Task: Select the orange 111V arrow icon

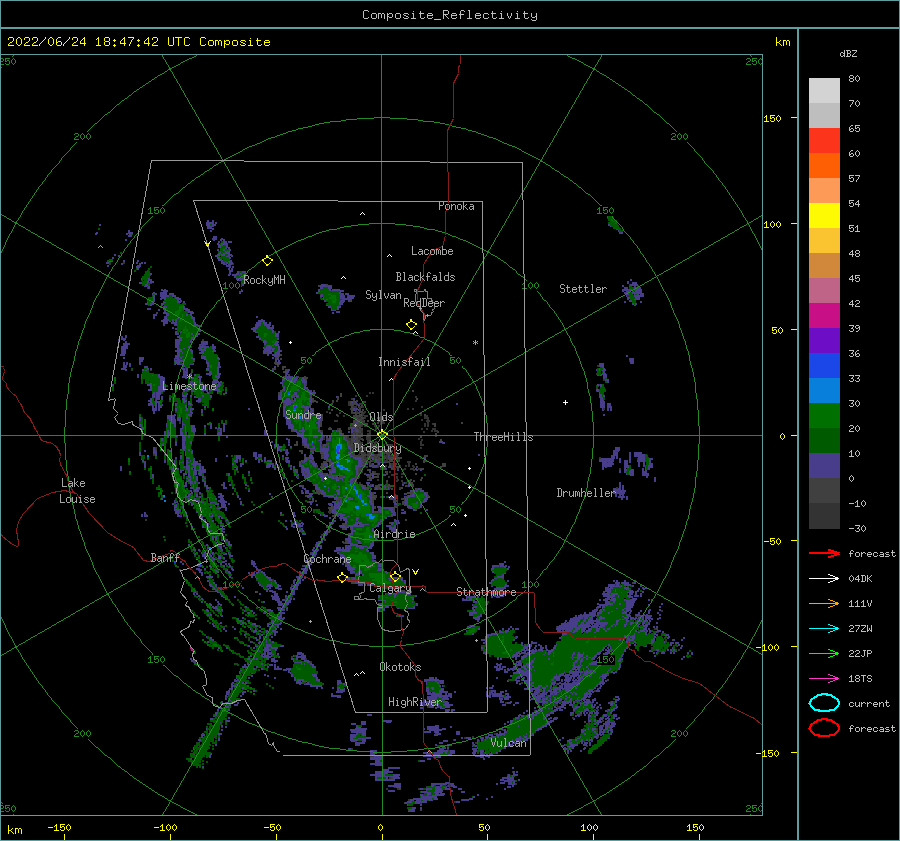Action: click(824, 603)
